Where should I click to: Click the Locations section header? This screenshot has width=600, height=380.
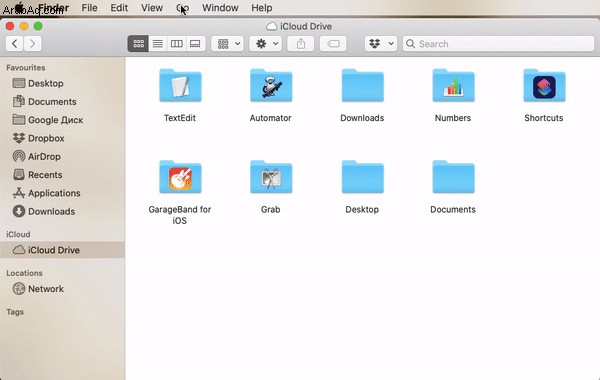point(24,273)
